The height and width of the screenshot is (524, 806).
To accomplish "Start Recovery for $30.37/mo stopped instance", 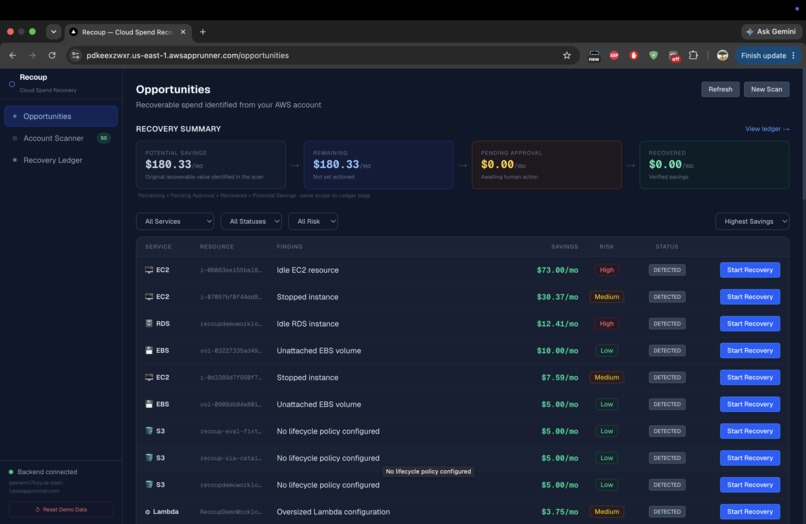I will (x=750, y=297).
